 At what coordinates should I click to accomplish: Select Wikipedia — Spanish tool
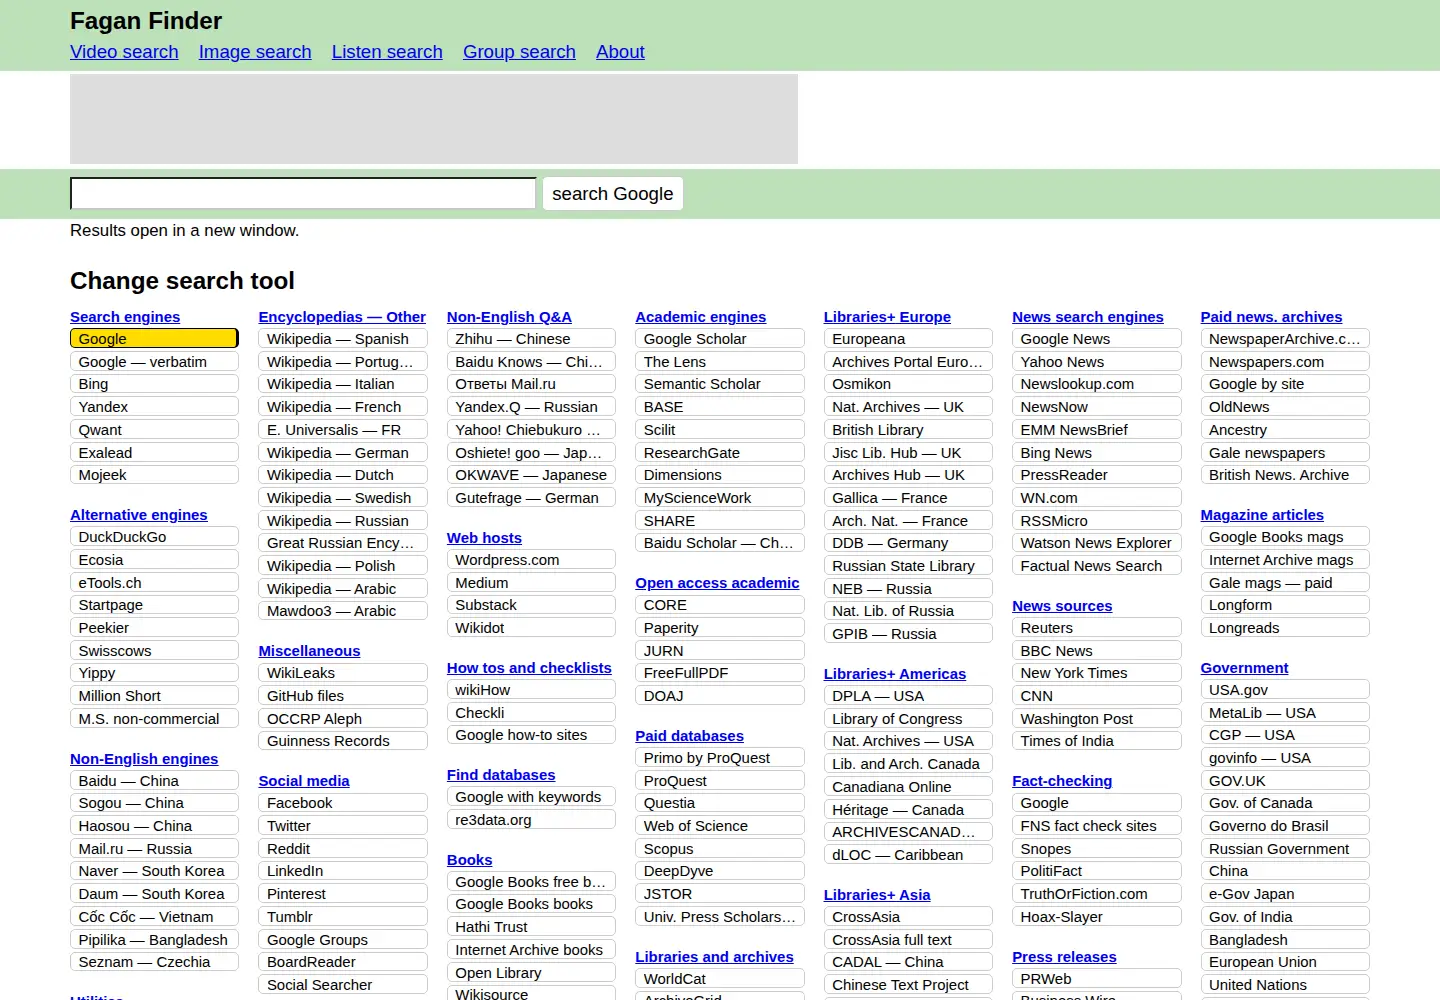[343, 339]
